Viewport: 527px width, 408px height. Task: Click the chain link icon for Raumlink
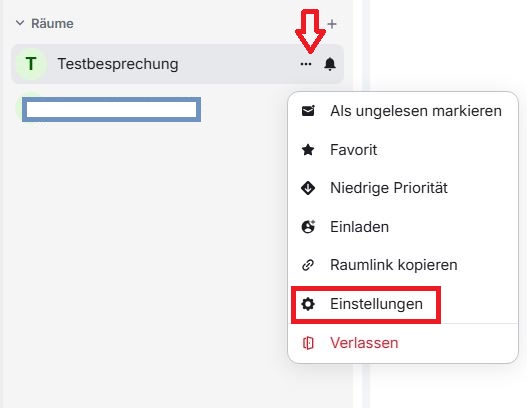[x=308, y=265]
